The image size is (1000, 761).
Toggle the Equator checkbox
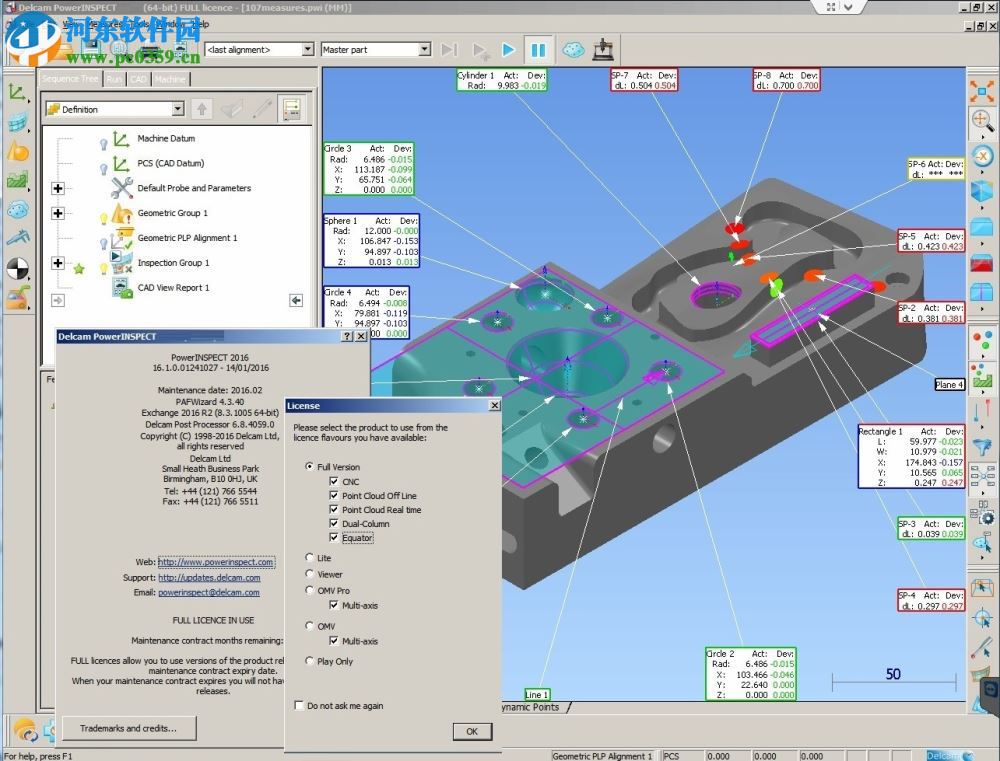point(334,537)
